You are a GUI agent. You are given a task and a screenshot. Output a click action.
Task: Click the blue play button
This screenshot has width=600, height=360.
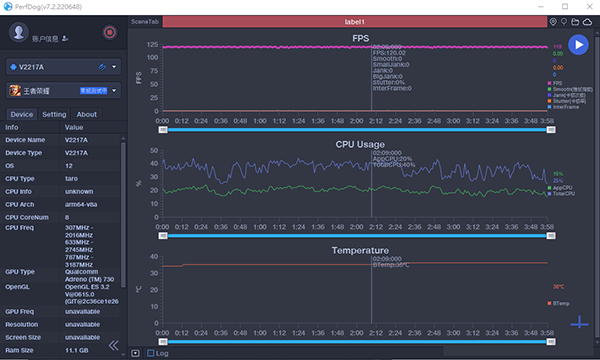pos(578,45)
